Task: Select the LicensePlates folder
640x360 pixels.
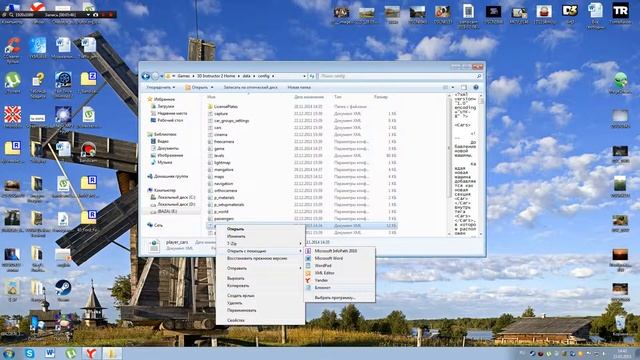Action: pos(226,107)
